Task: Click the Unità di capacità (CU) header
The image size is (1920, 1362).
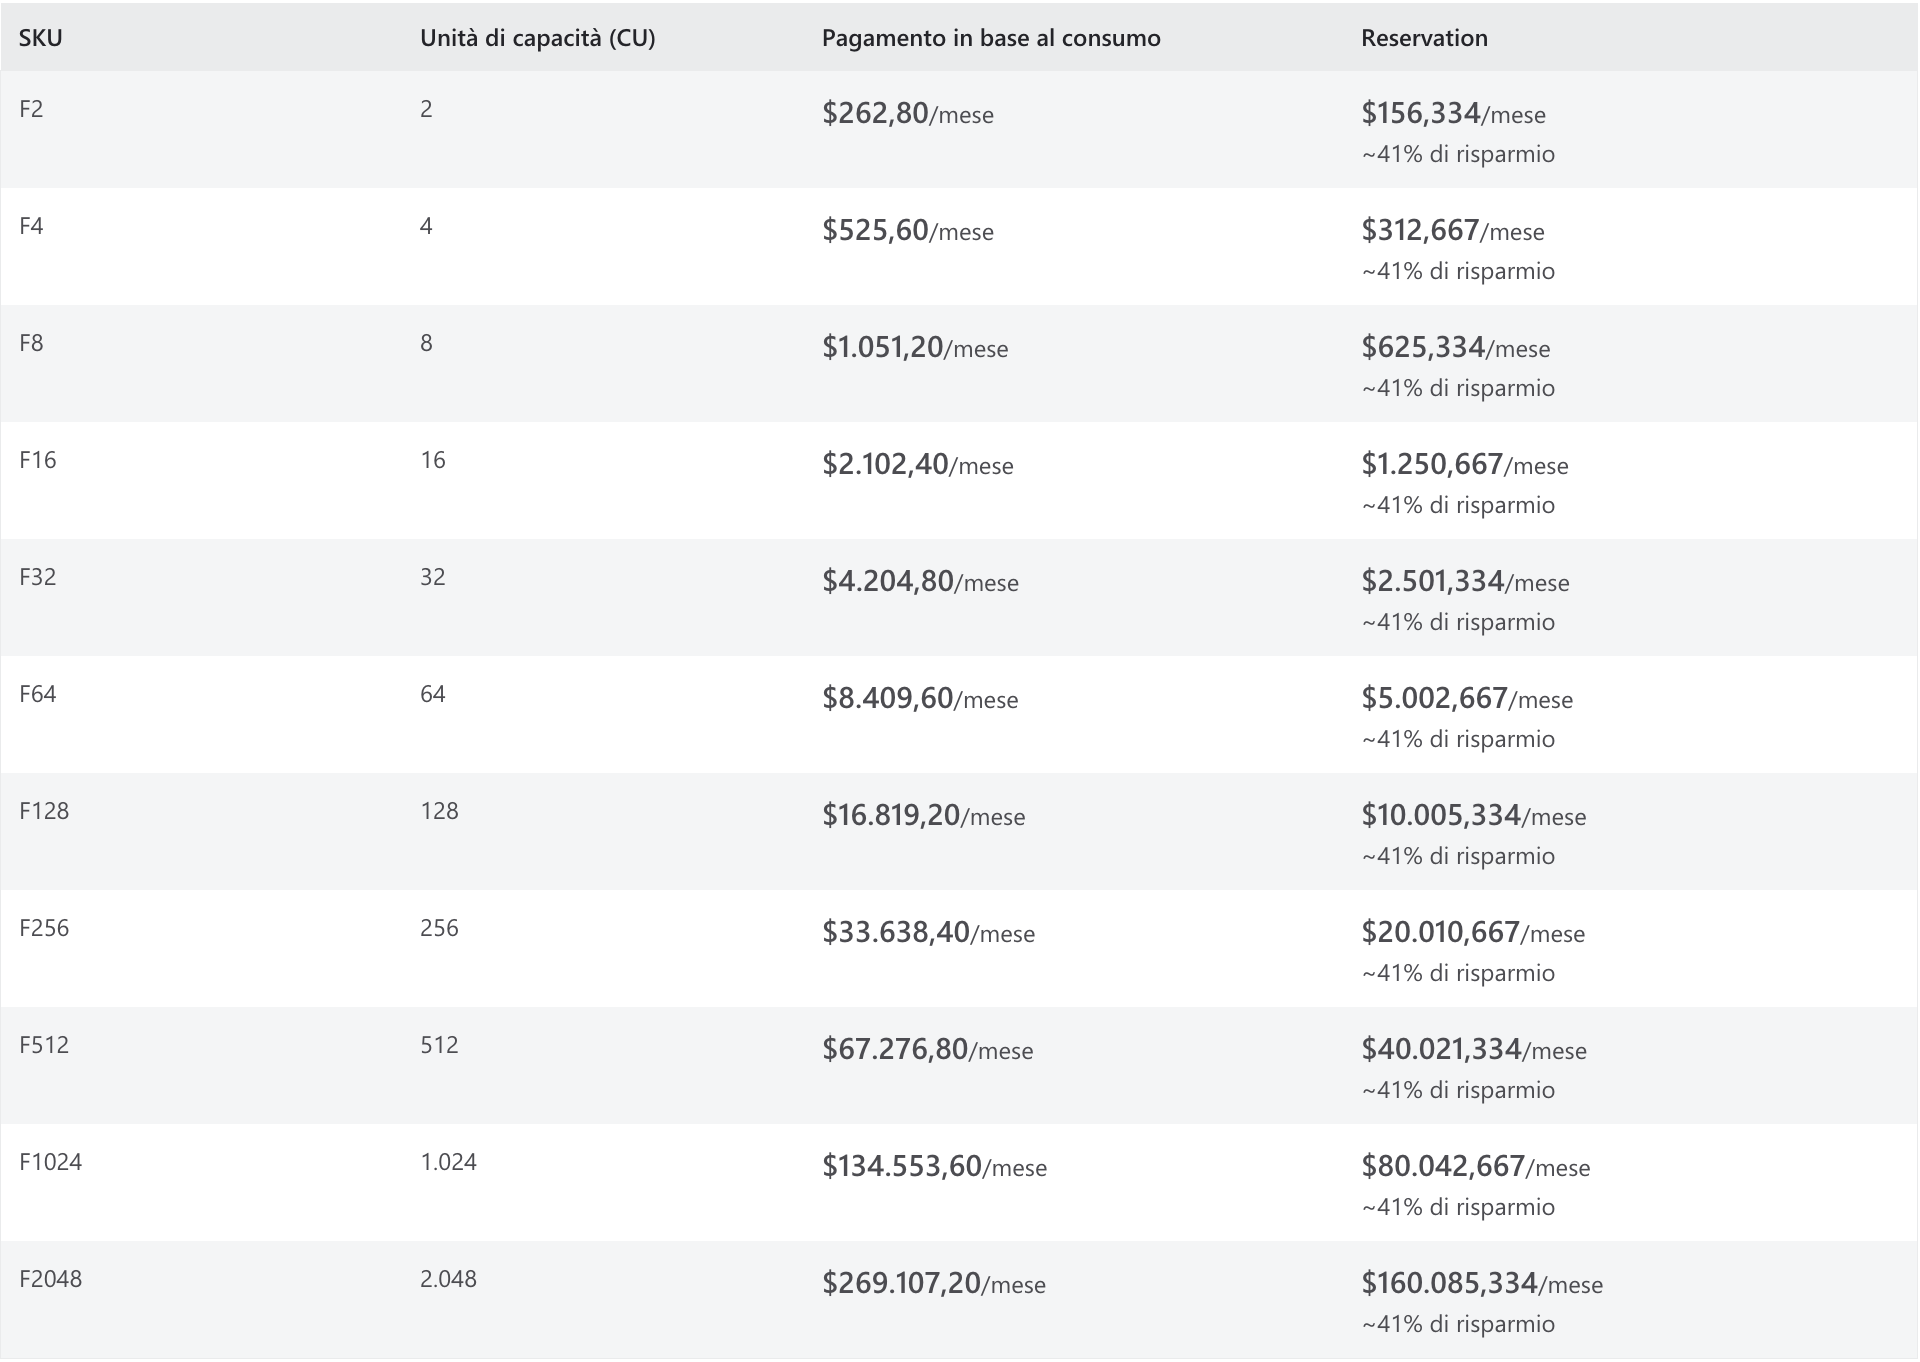Action: [x=537, y=38]
